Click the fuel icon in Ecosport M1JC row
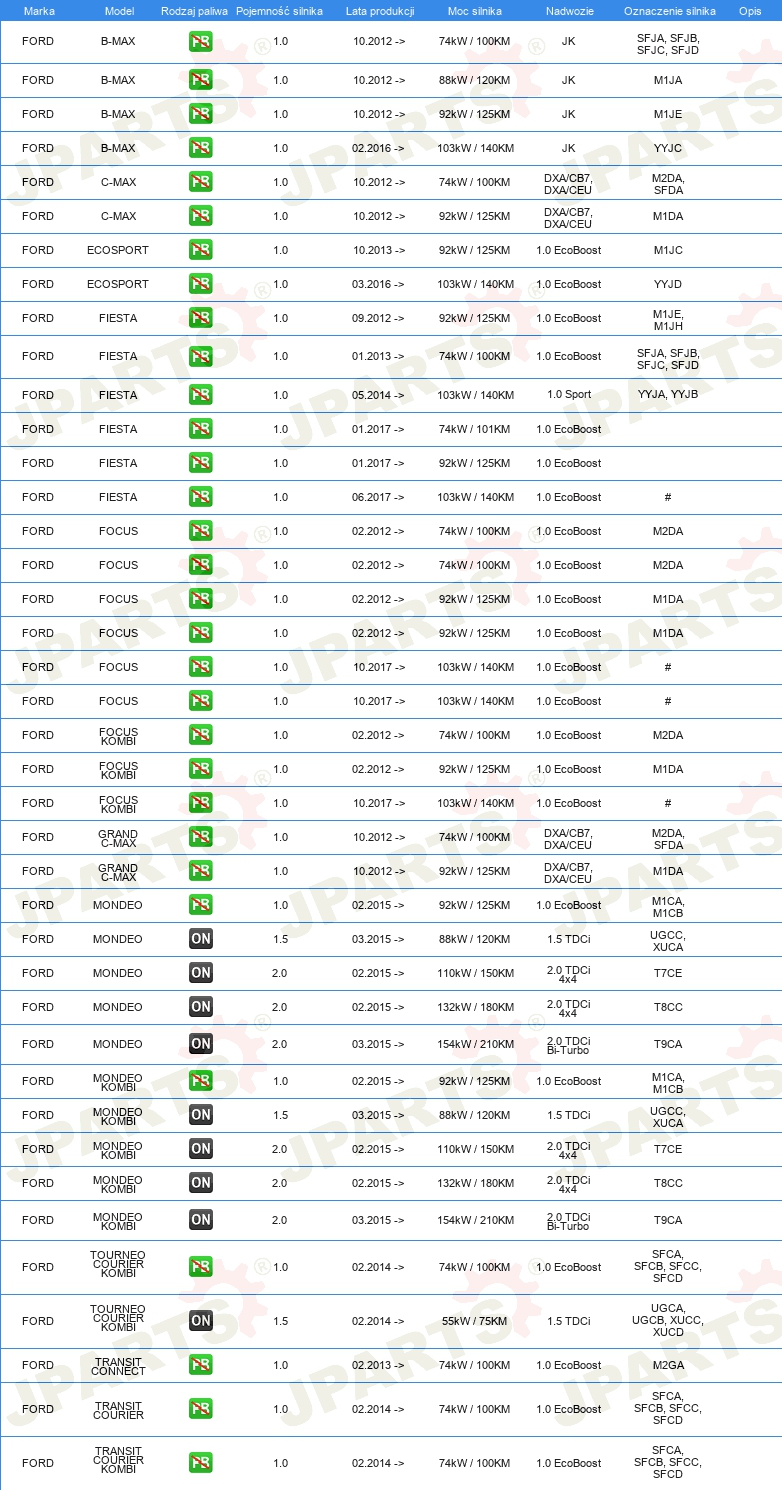Viewport: 782px width, 1490px height. pyautogui.click(x=200, y=250)
